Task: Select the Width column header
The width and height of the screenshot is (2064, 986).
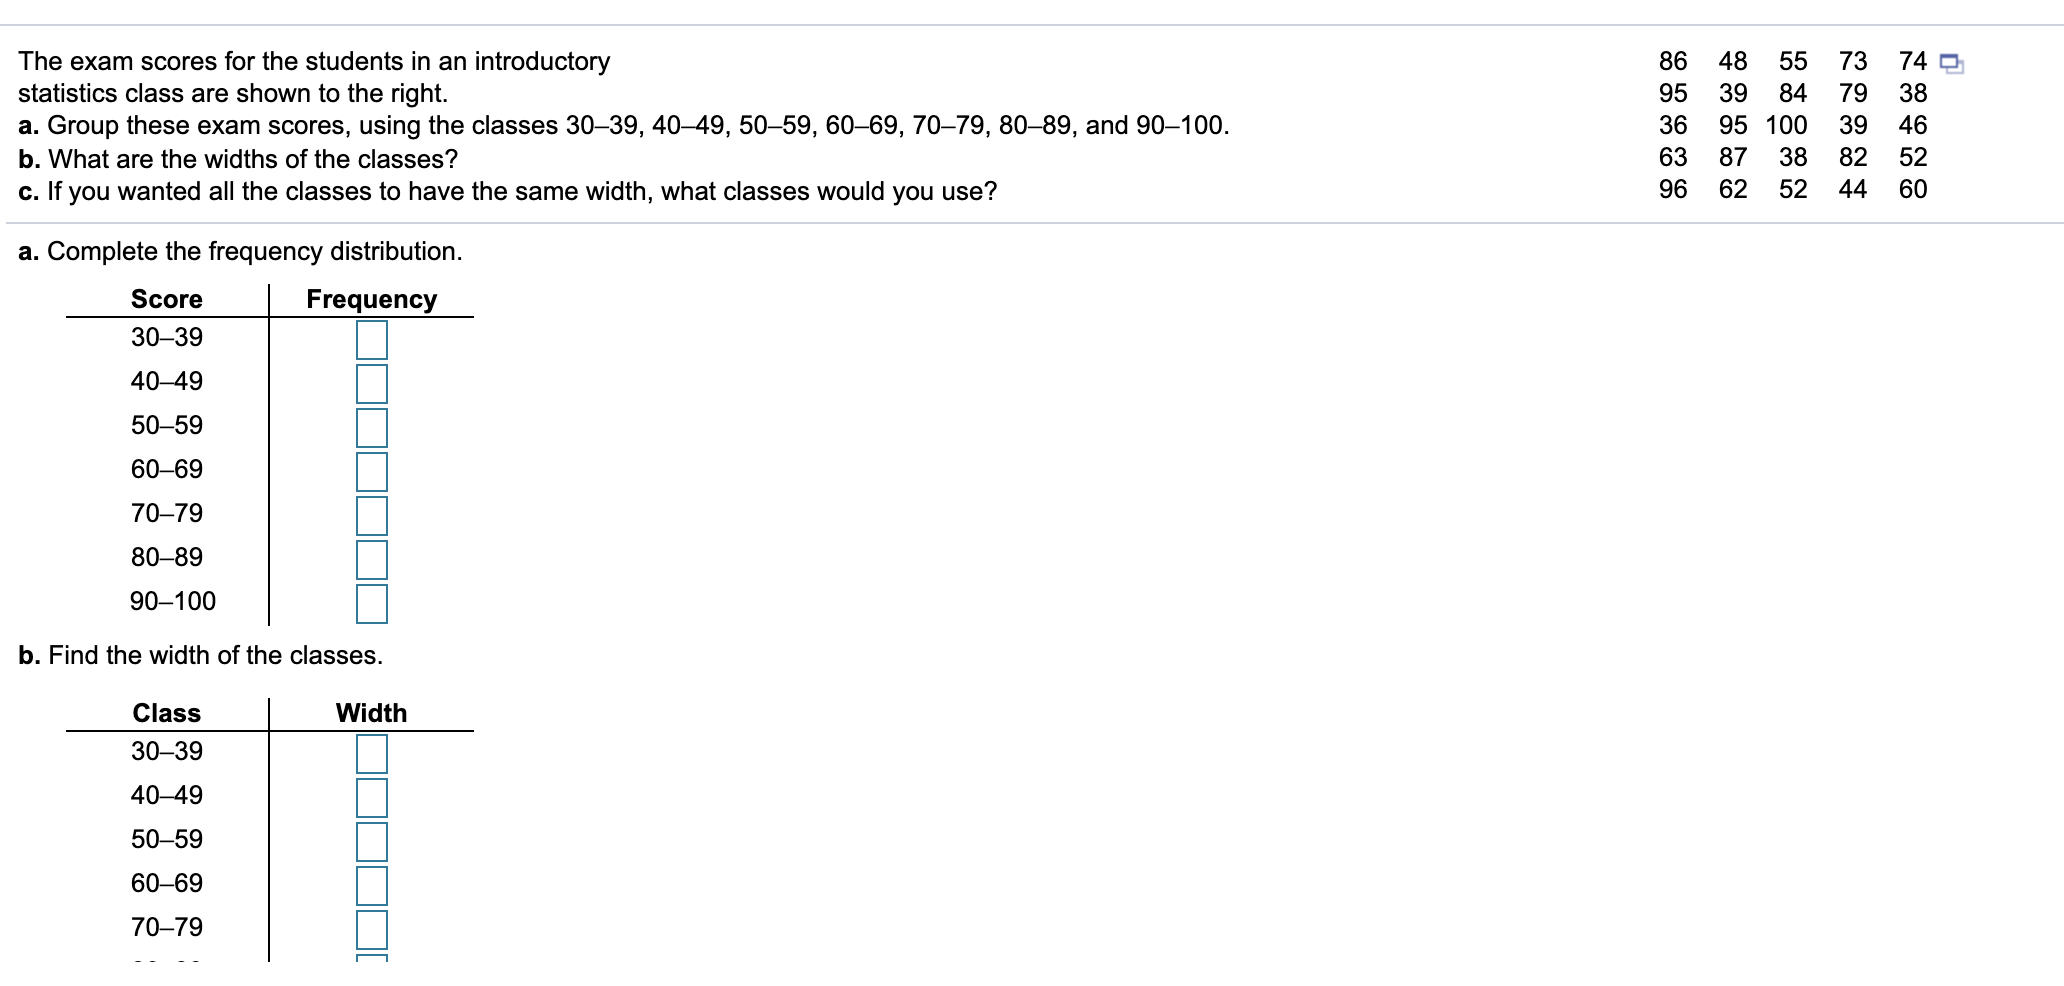Action: click(371, 713)
